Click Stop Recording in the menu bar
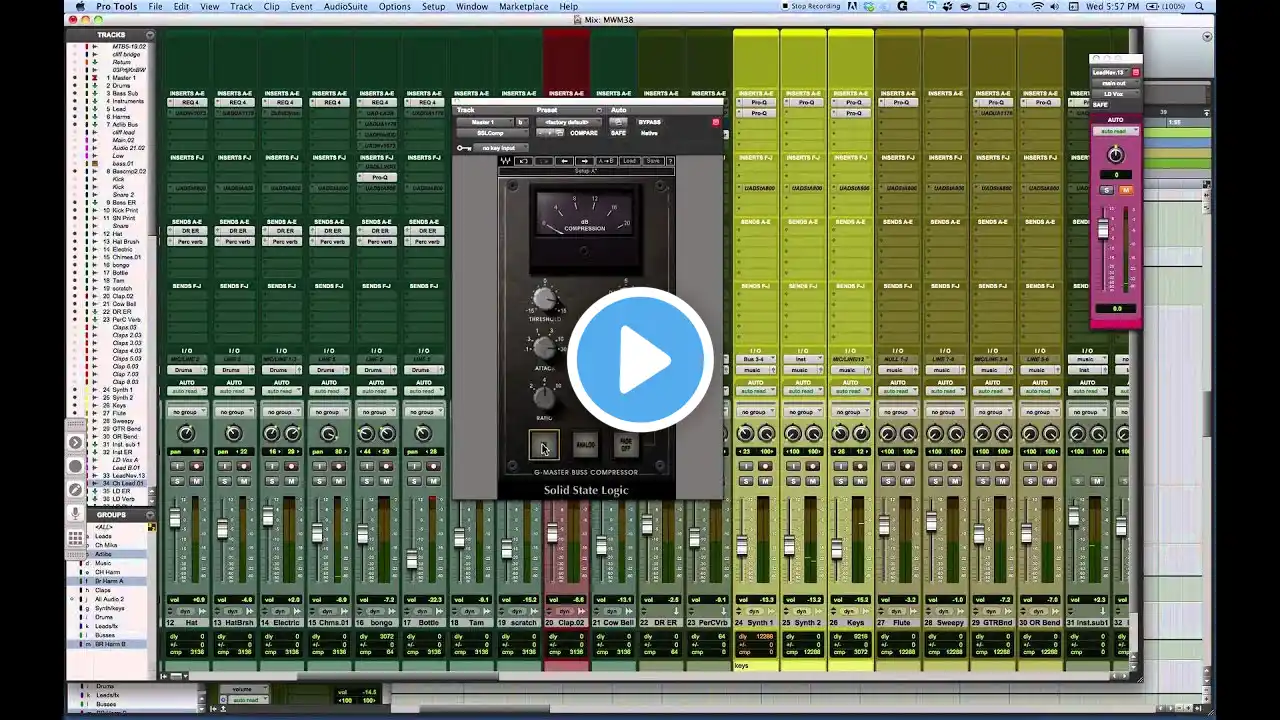The width and height of the screenshot is (1280, 720). tap(812, 6)
